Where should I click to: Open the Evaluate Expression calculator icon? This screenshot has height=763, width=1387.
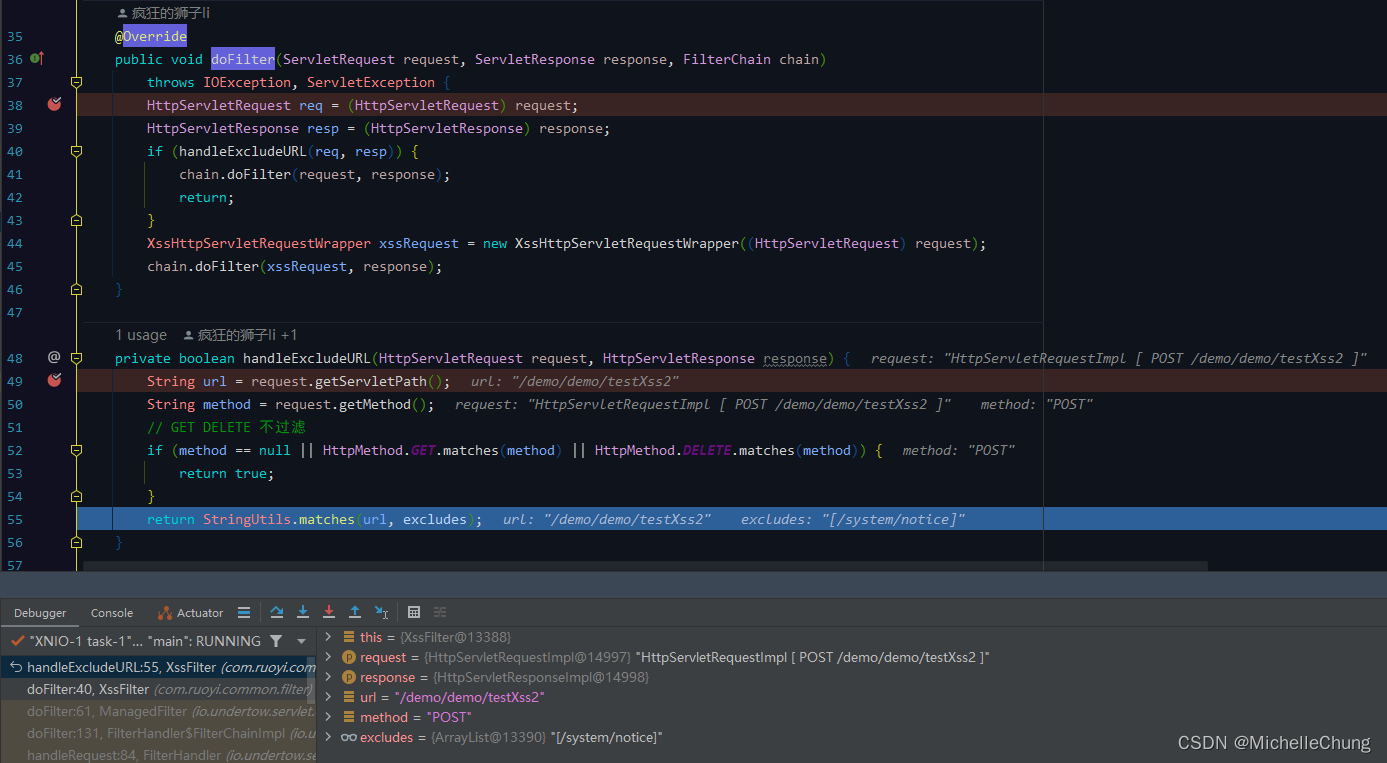(x=414, y=612)
